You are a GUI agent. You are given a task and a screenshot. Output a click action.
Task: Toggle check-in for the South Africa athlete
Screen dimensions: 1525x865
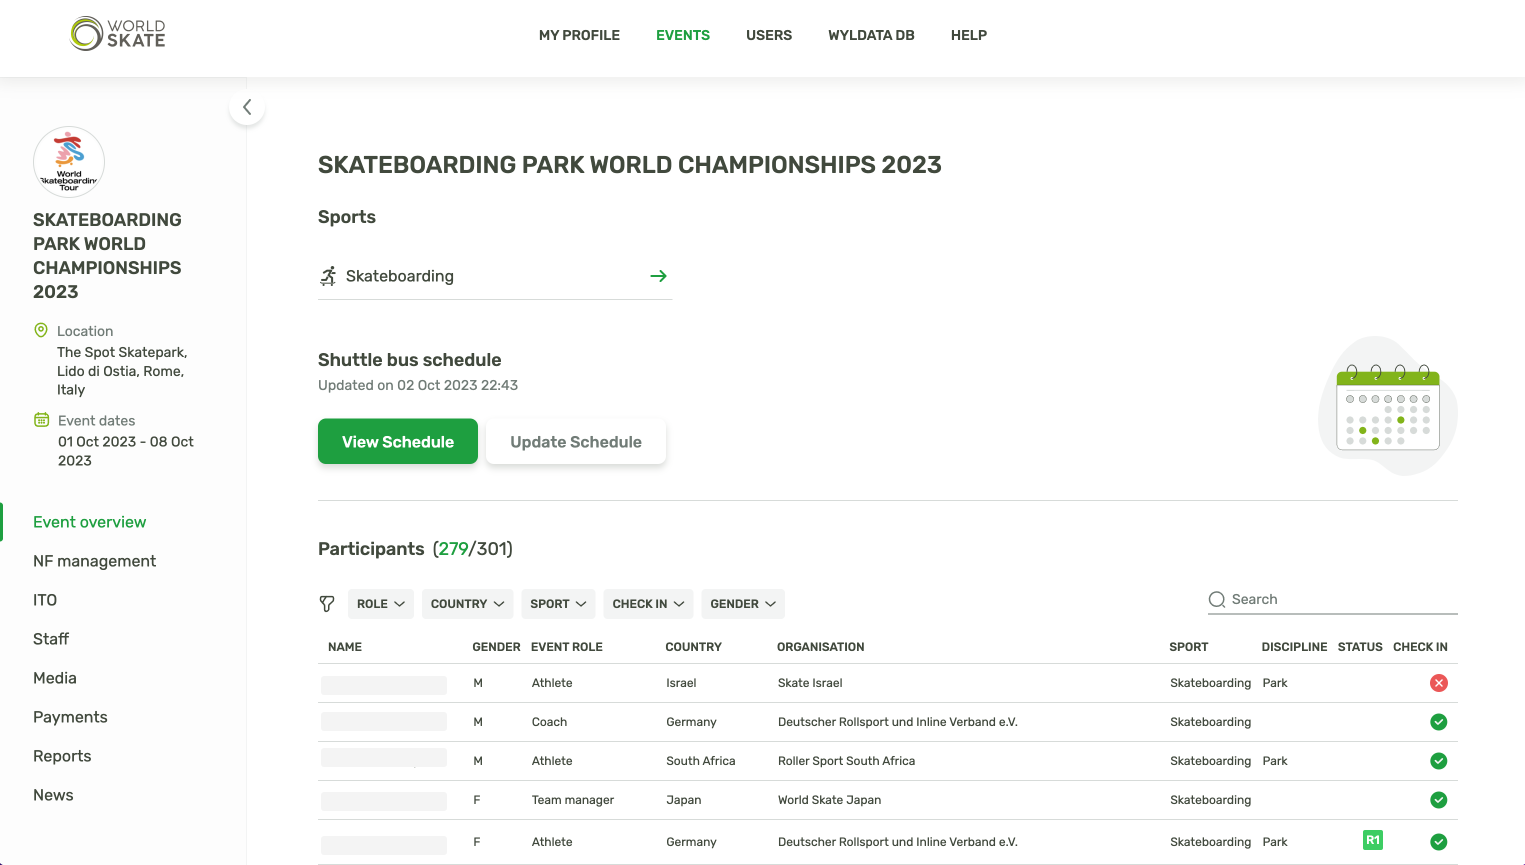pyautogui.click(x=1438, y=761)
